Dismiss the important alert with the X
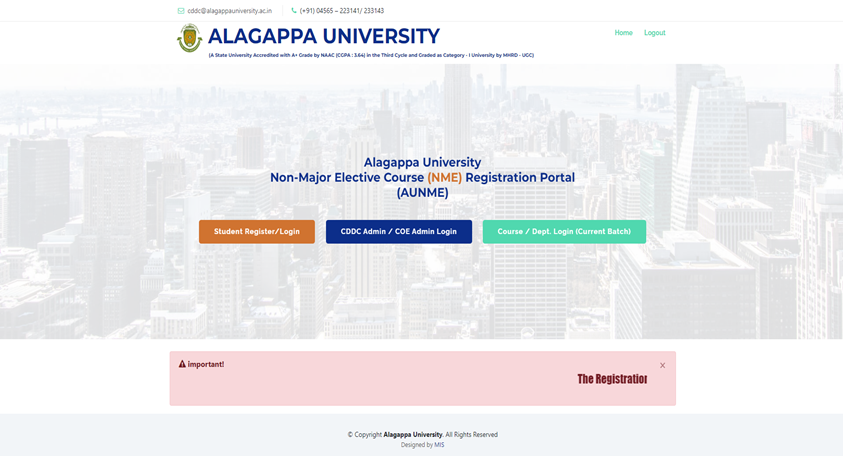The image size is (843, 456). point(662,366)
